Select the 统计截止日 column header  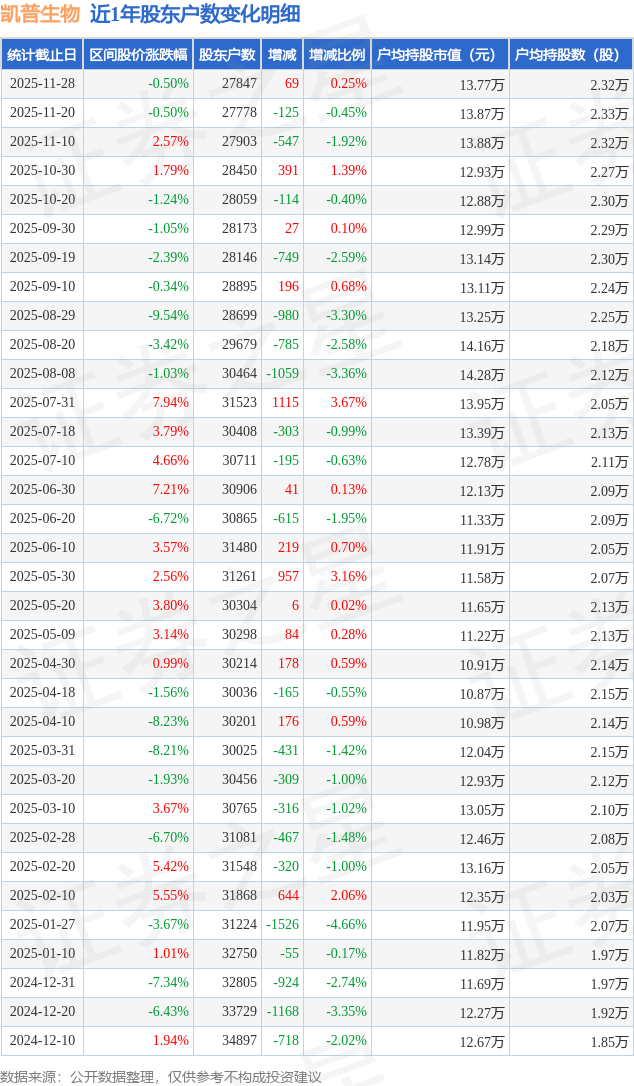pyautogui.click(x=42, y=55)
